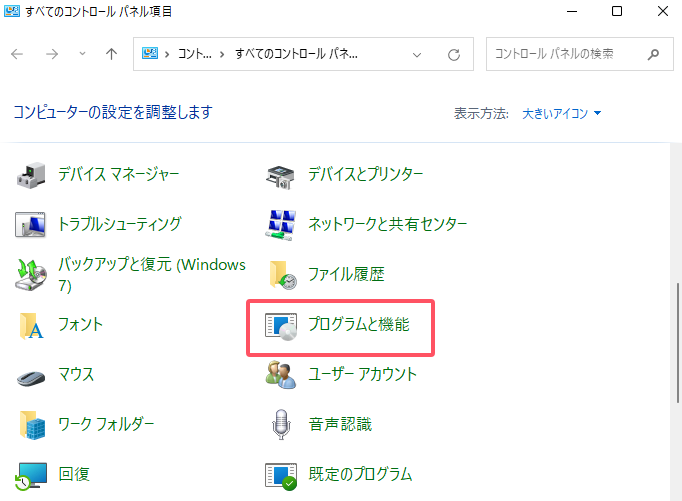
Task: Click the コントロール パネルの検索 search field
Action: [x=565, y=54]
